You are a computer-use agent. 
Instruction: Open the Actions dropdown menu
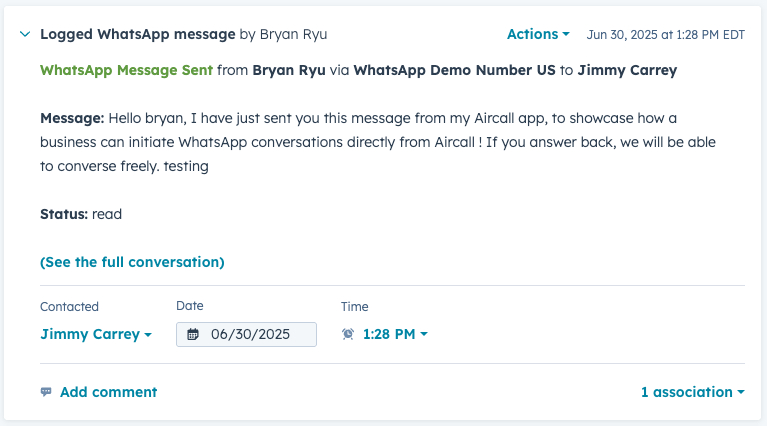(x=538, y=34)
